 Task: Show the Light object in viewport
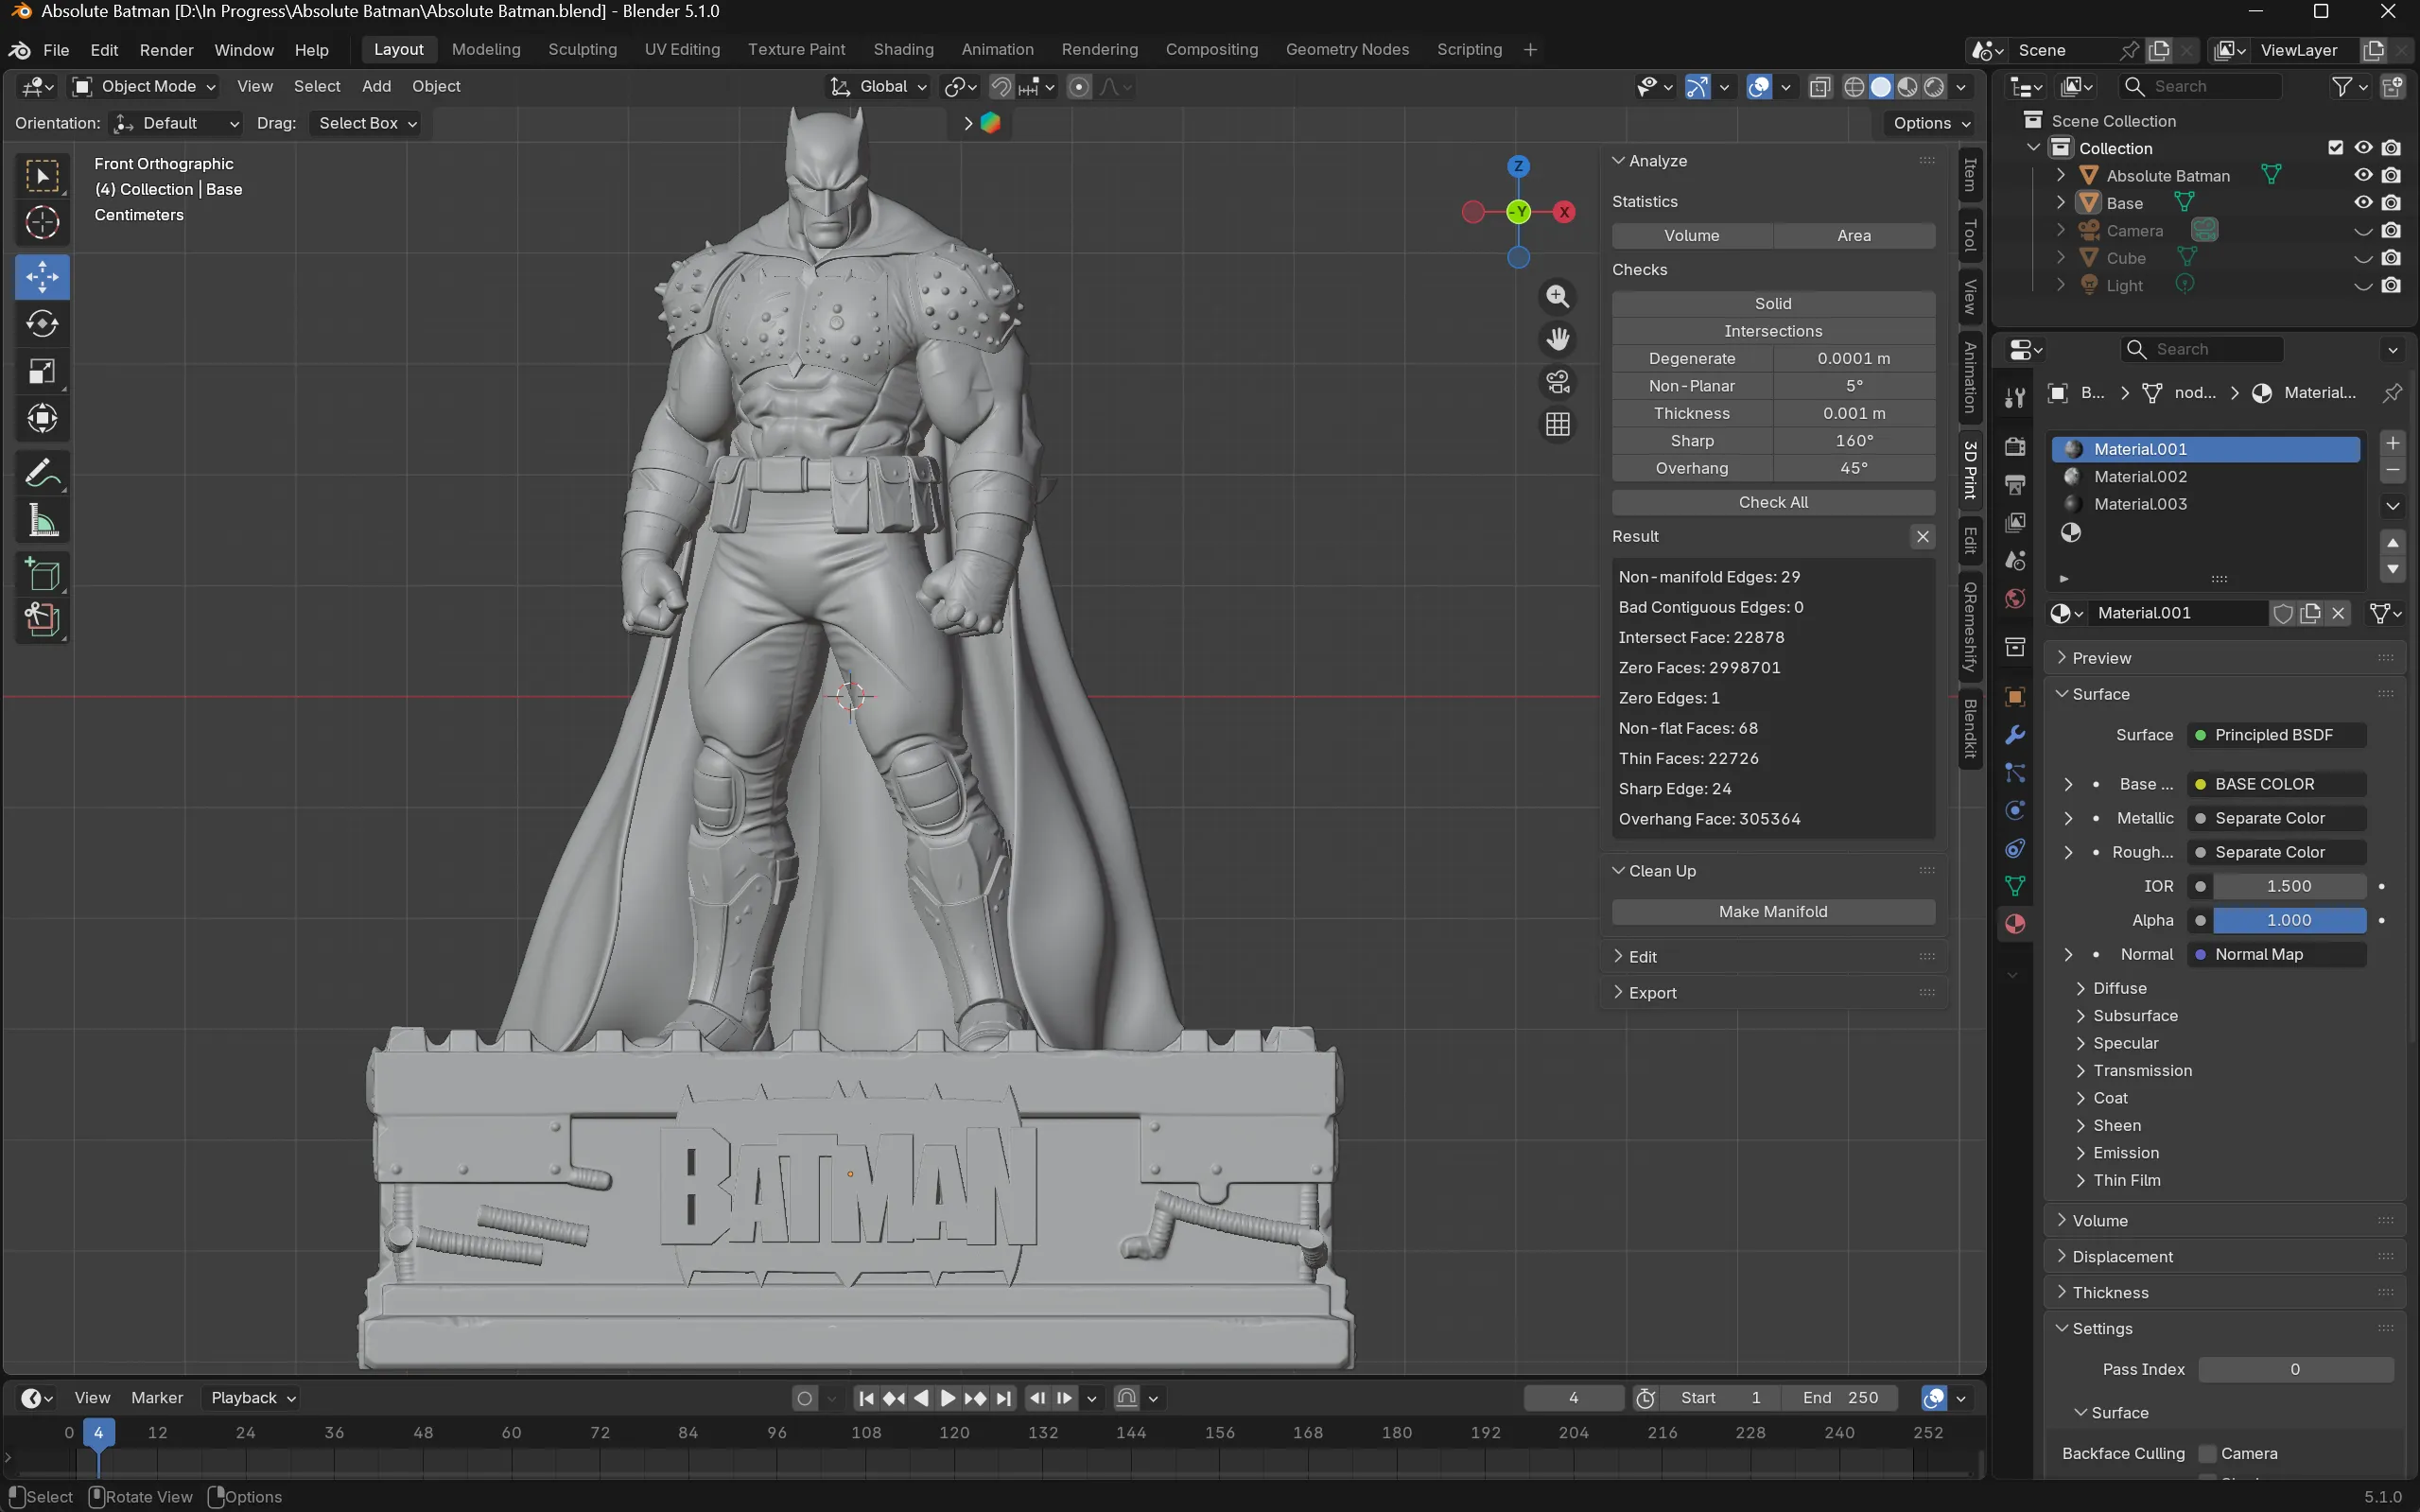[x=2363, y=286]
